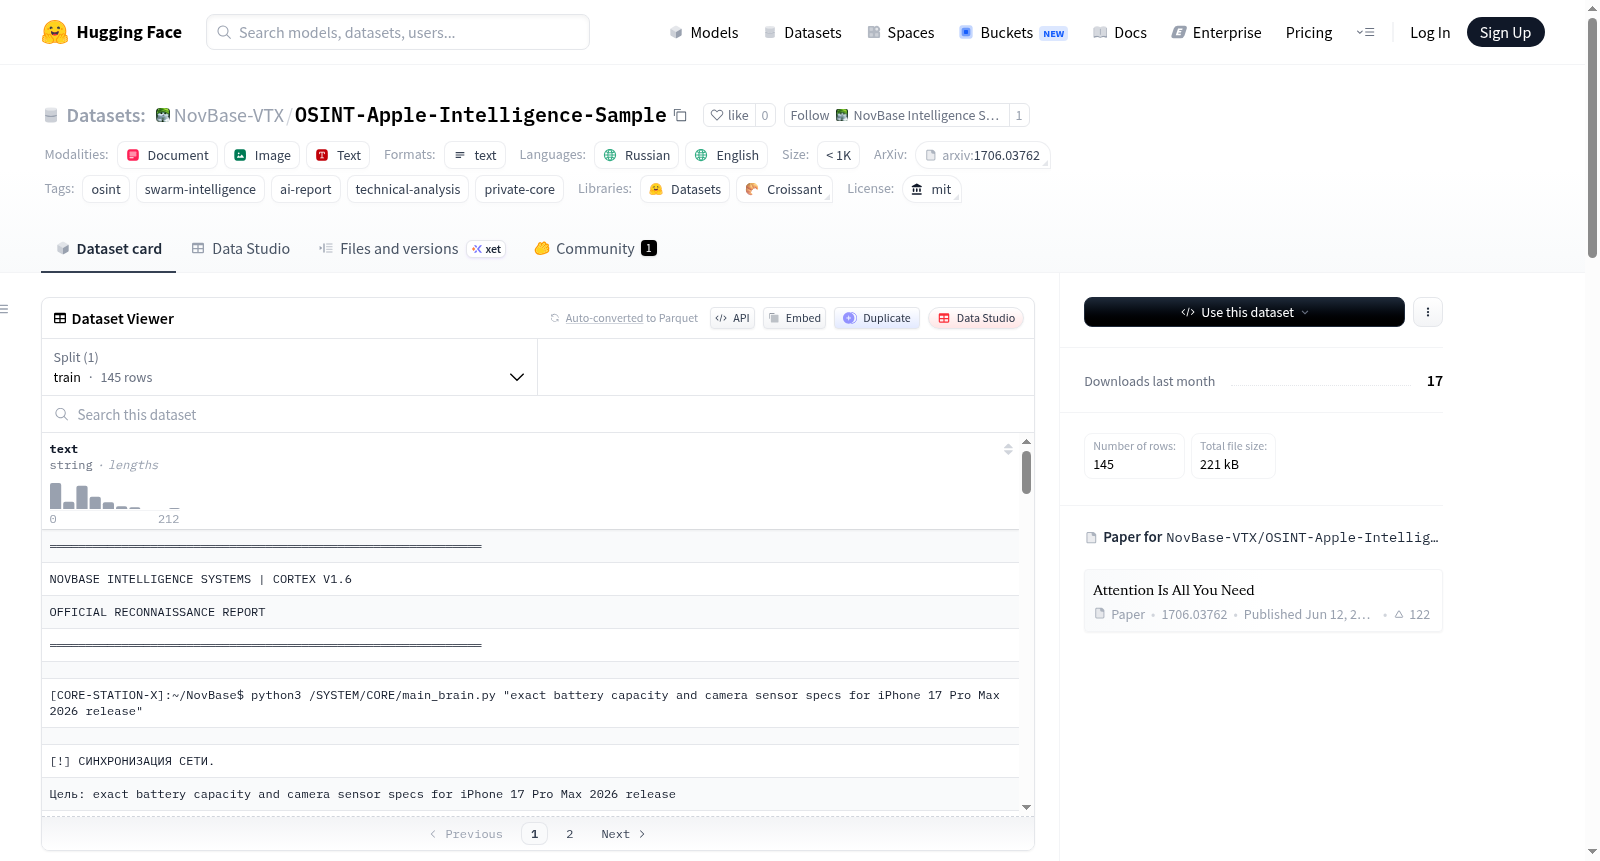1600x861 pixels.
Task: Go to Datasets in top navigation
Action: point(803,32)
